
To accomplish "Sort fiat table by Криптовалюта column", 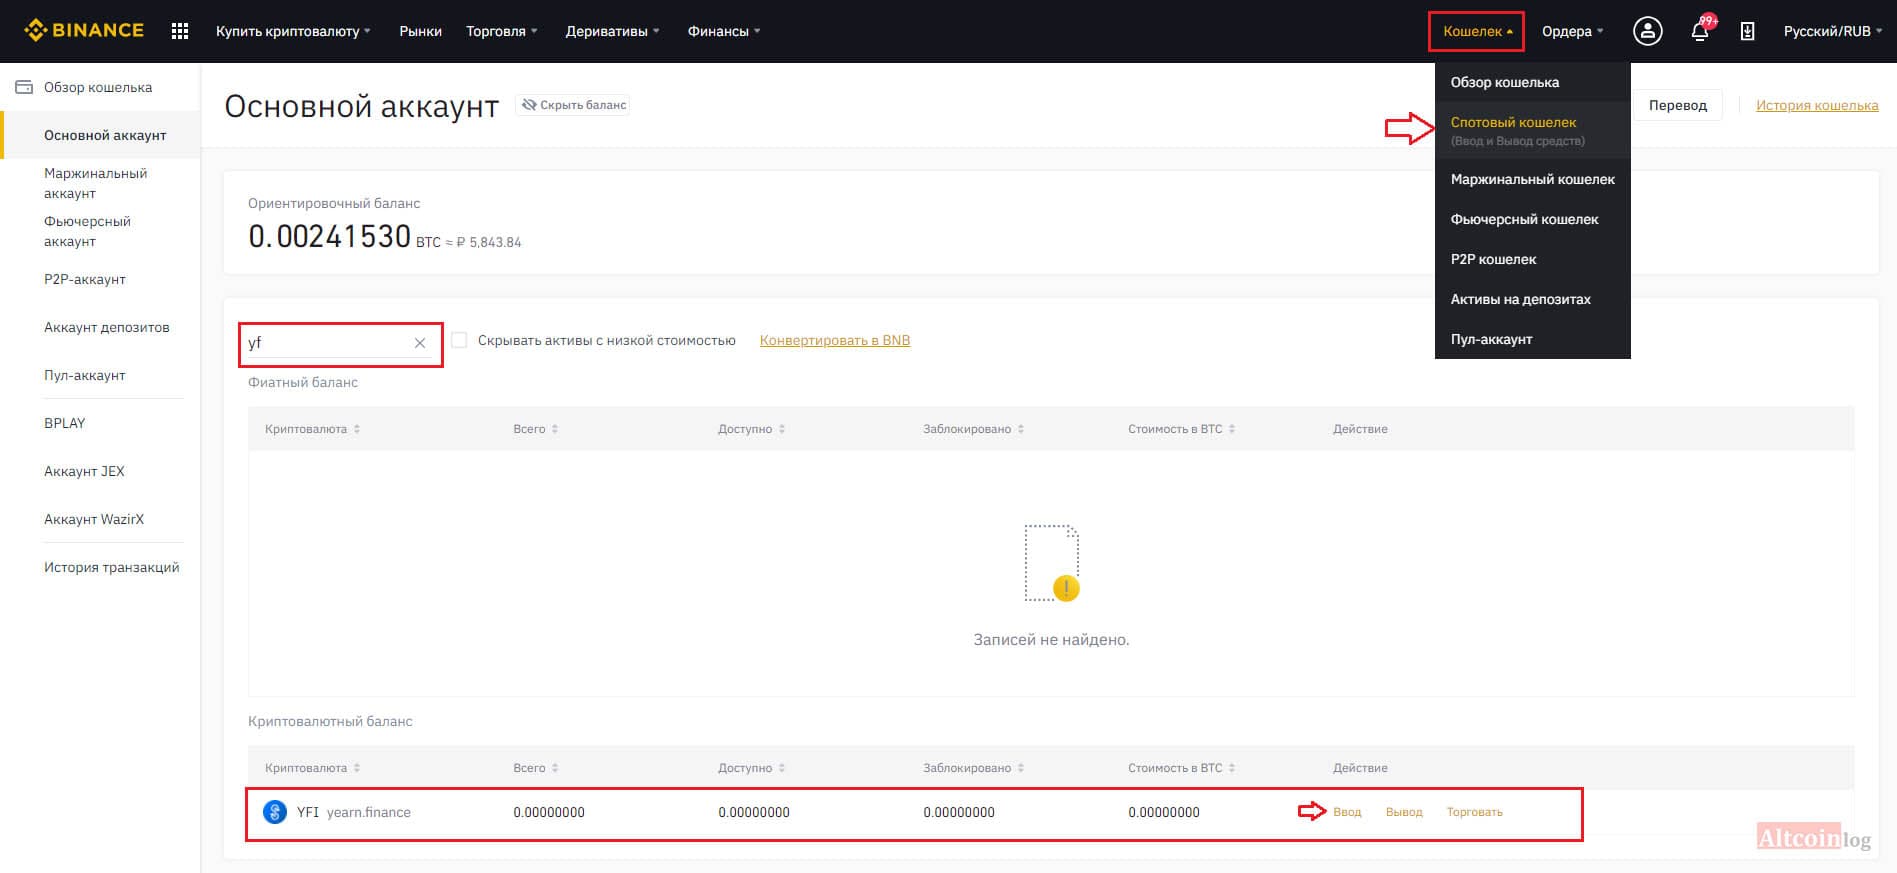I will [x=313, y=429].
